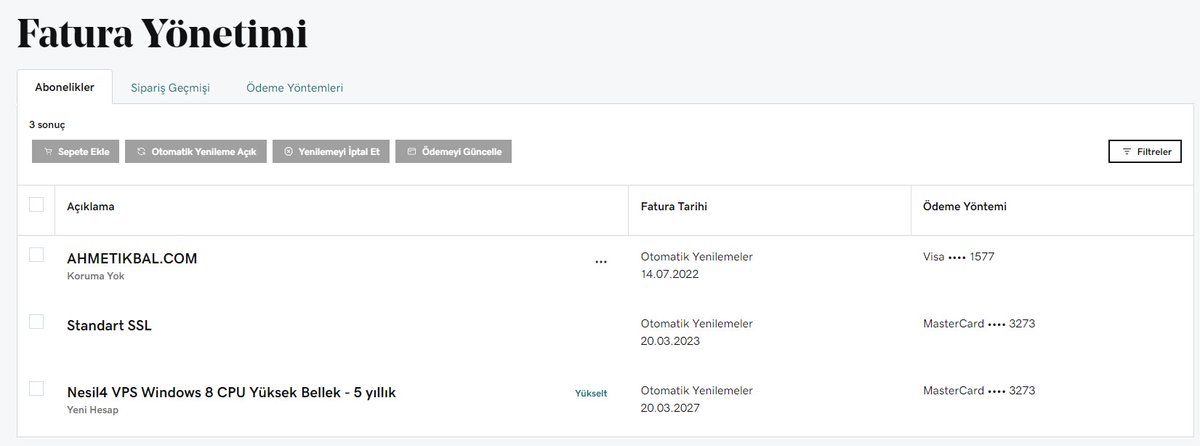Viewport: 1200px width, 446px height.
Task: Switch to the Abonelikler tab
Action: (x=65, y=87)
